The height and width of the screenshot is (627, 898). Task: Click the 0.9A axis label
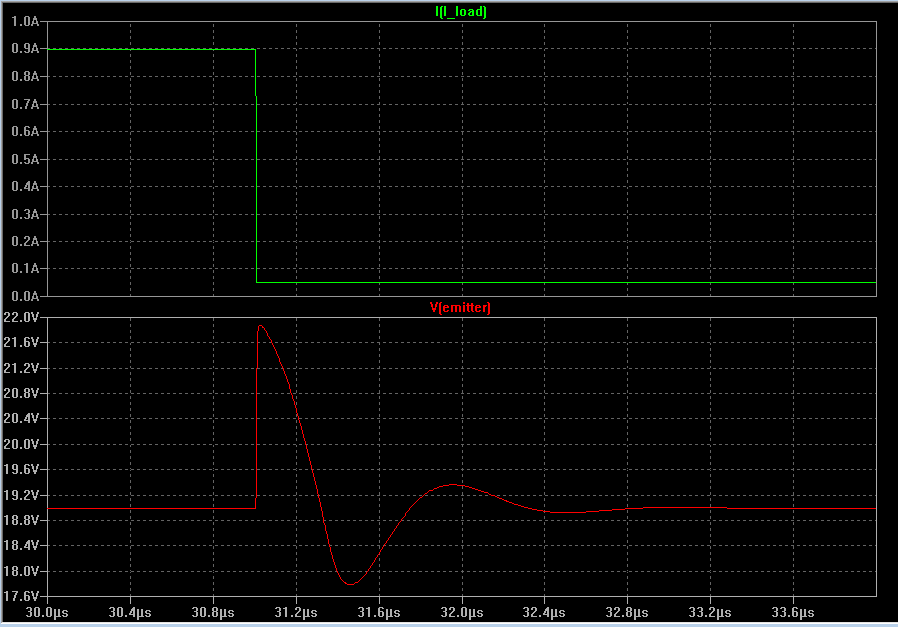25,49
